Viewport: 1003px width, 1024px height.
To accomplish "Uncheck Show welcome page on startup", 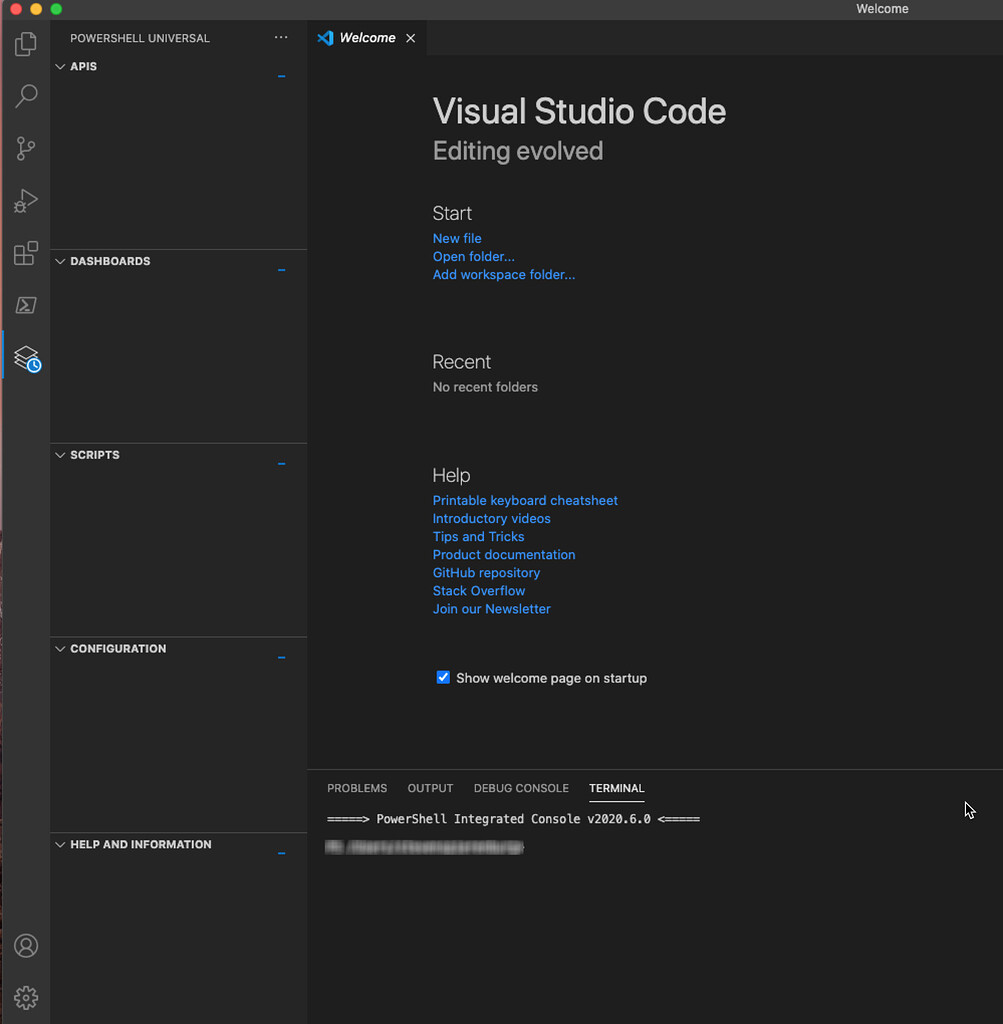I will [442, 677].
